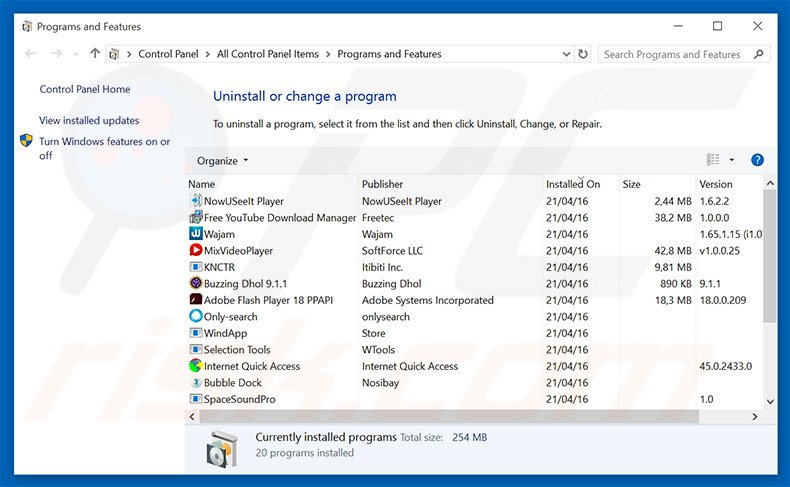Click version 18.0.0.209 cell
Image resolution: width=790 pixels, height=487 pixels.
click(x=722, y=300)
